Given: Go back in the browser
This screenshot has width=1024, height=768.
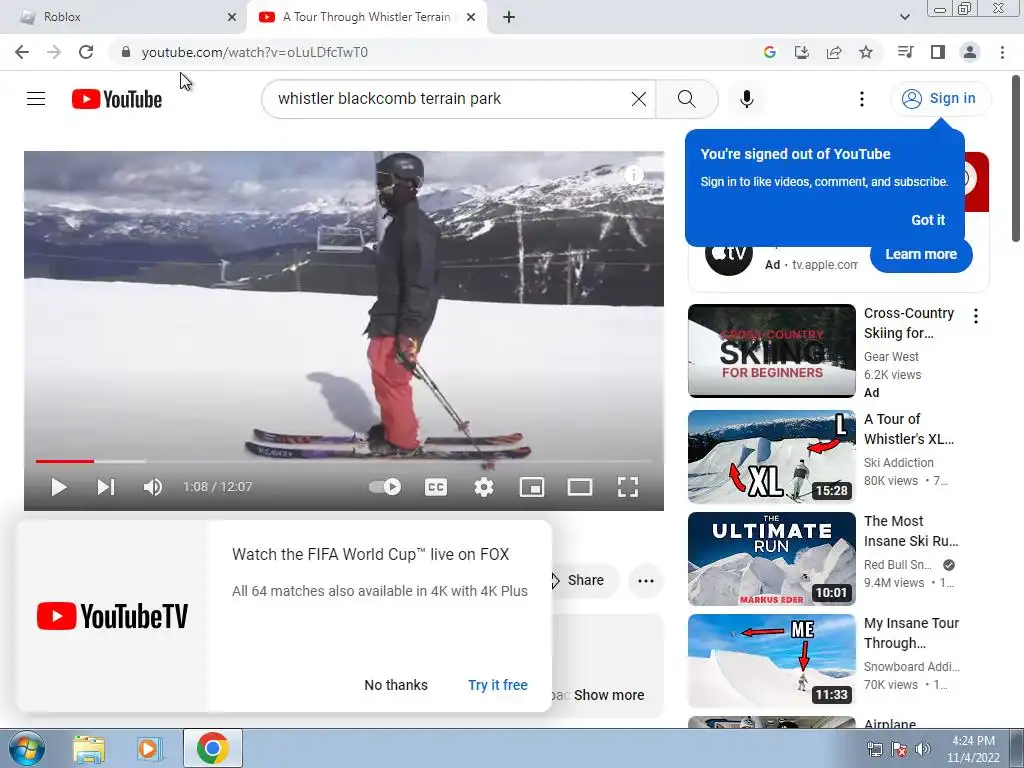Looking at the screenshot, I should point(22,52).
